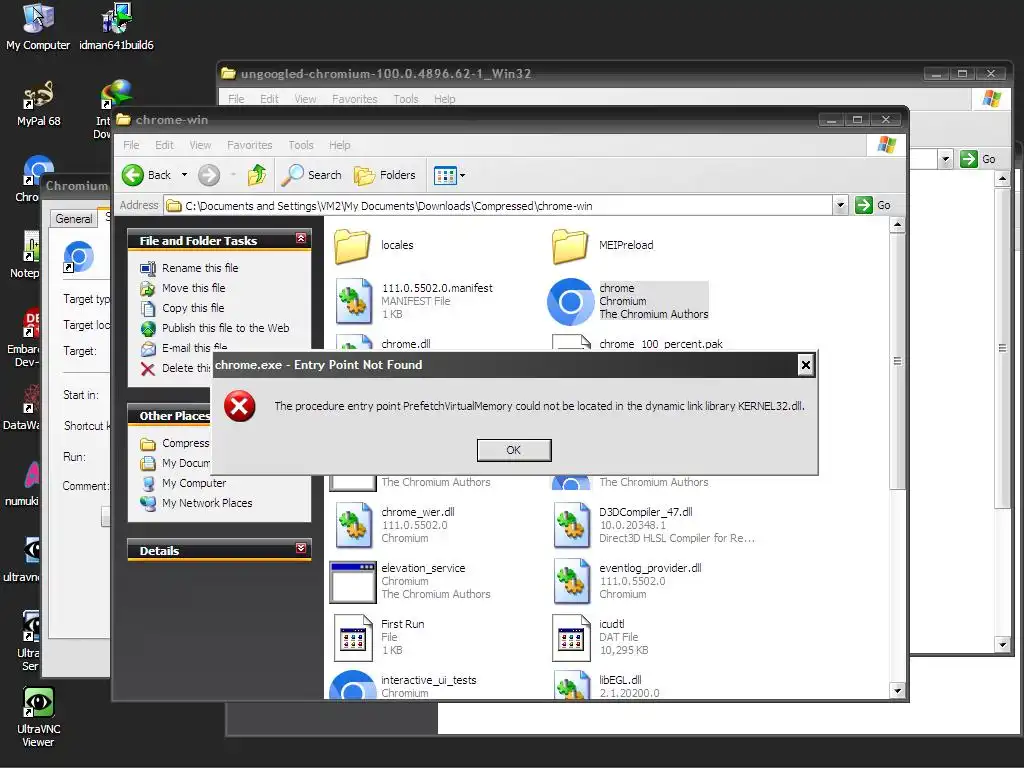This screenshot has height=768, width=1024.
Task: Click the Copy this file icon
Action: (x=148, y=308)
